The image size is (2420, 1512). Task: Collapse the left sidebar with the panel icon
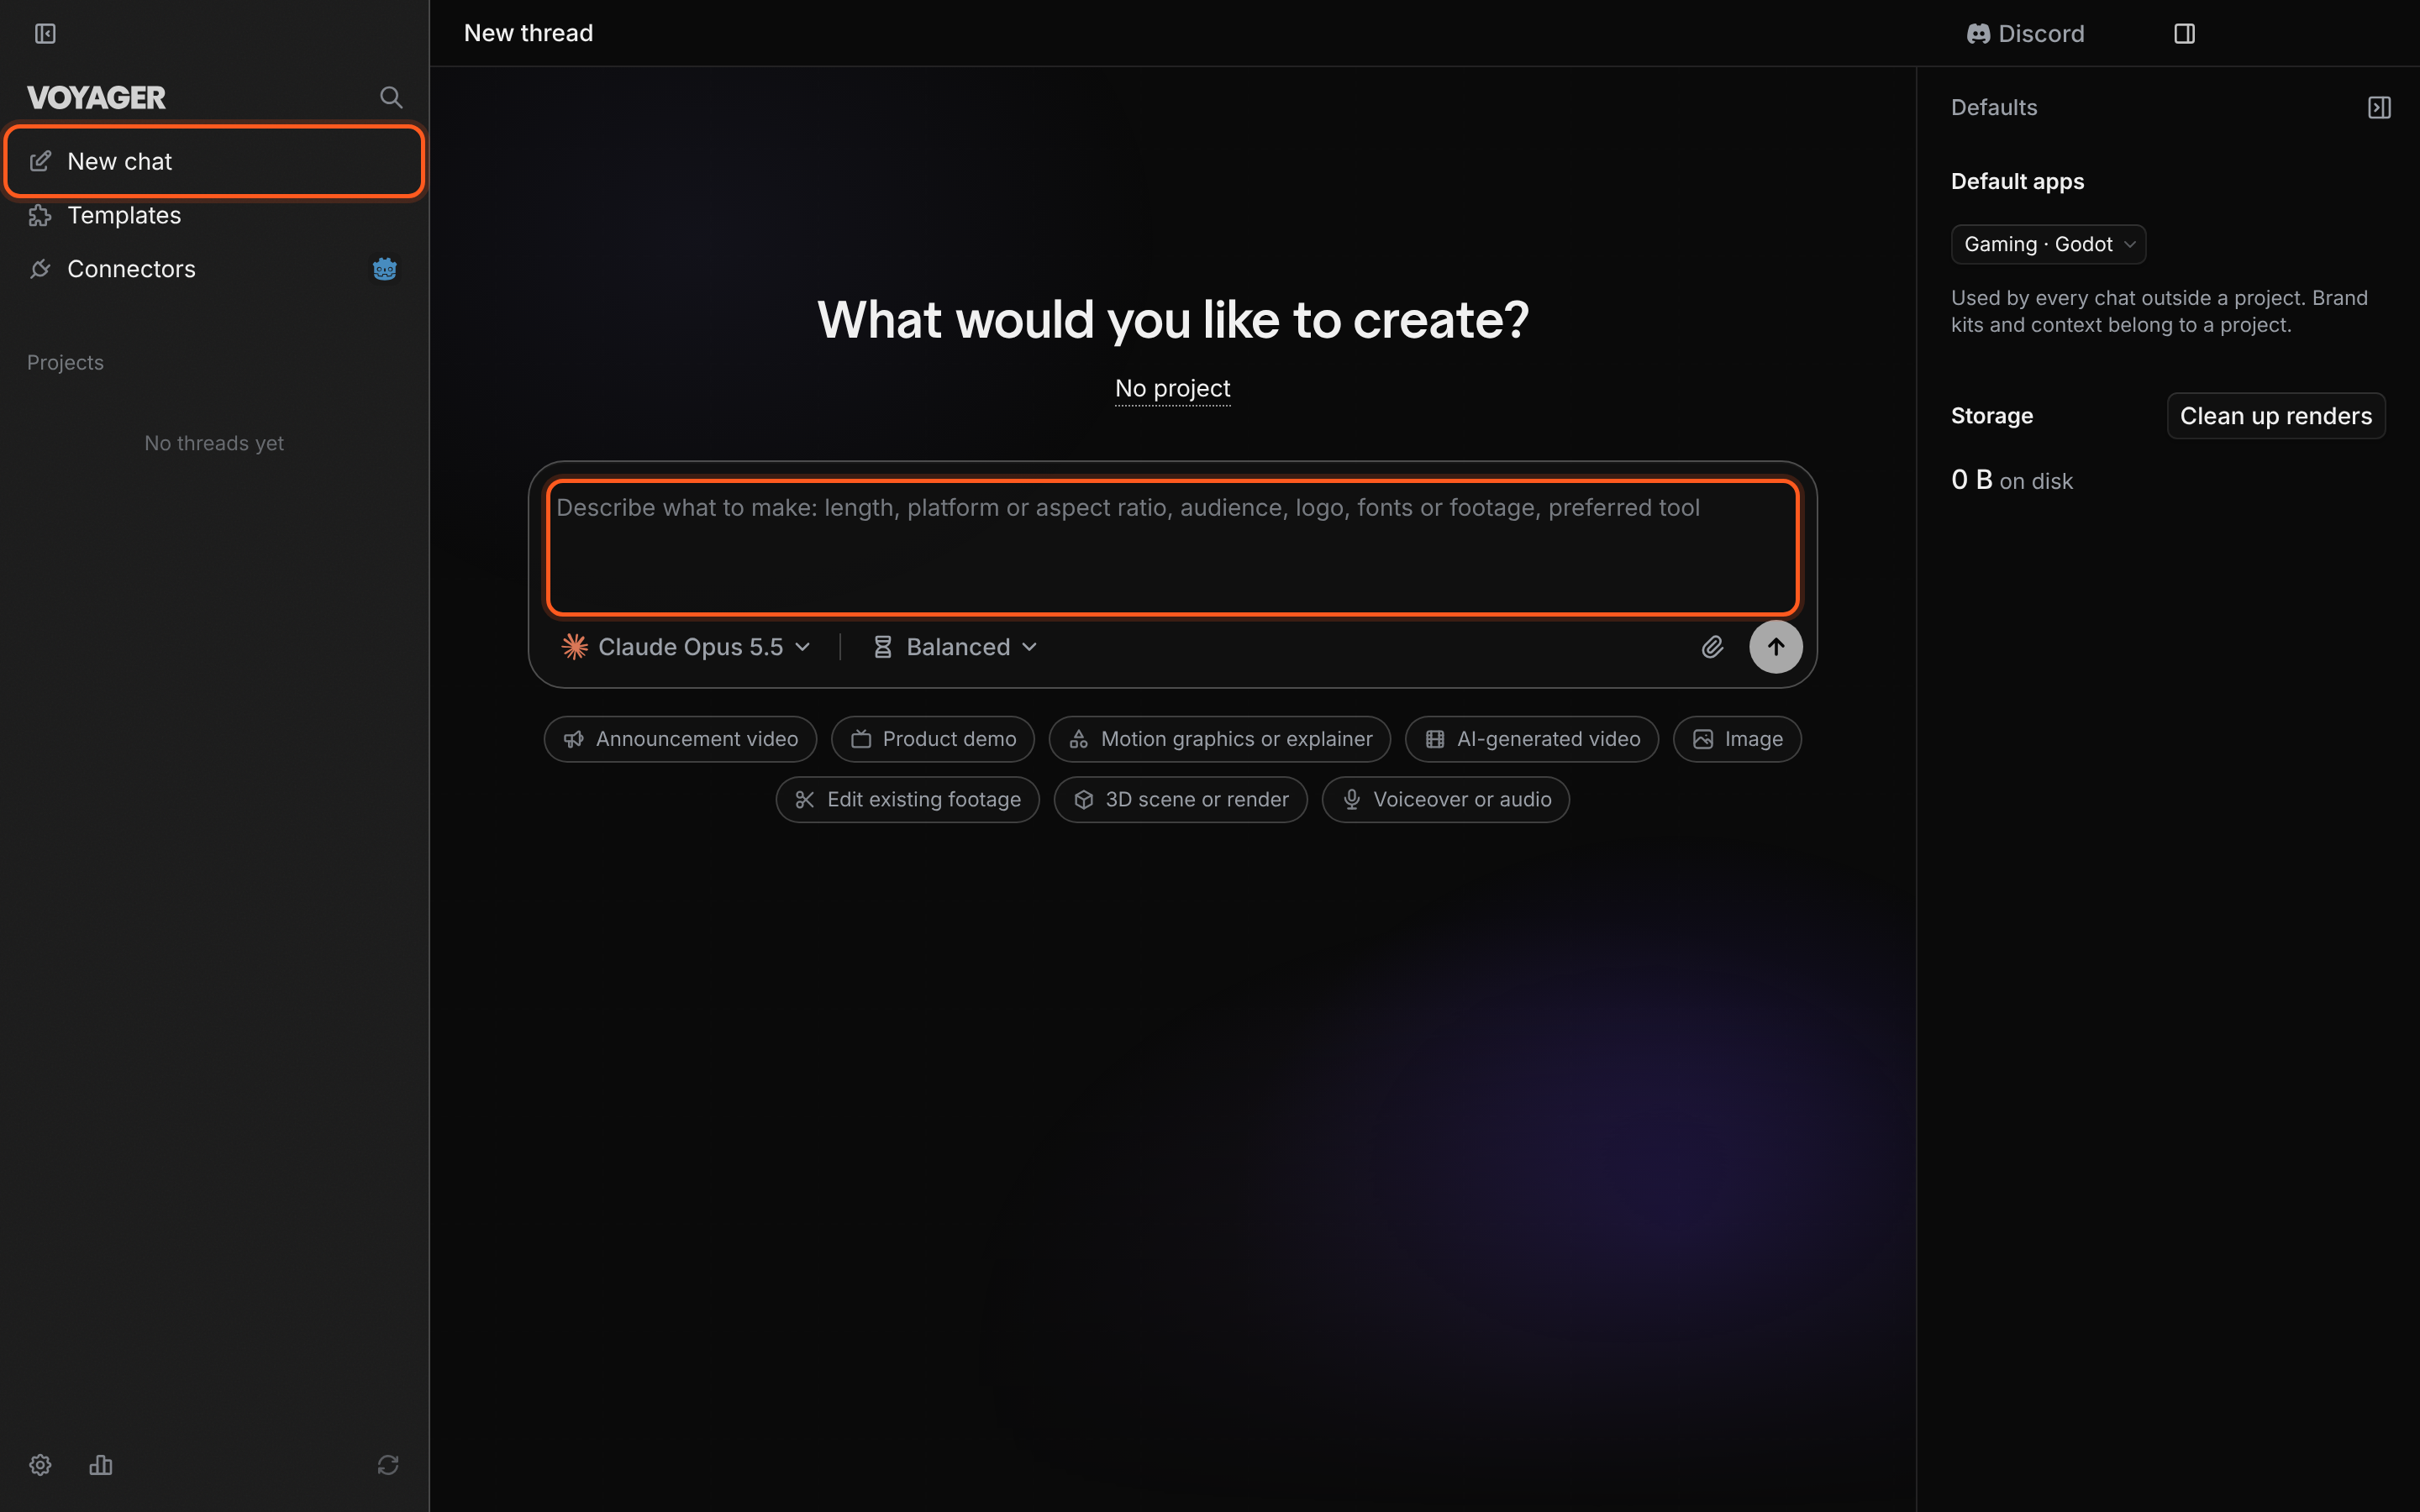click(x=45, y=34)
